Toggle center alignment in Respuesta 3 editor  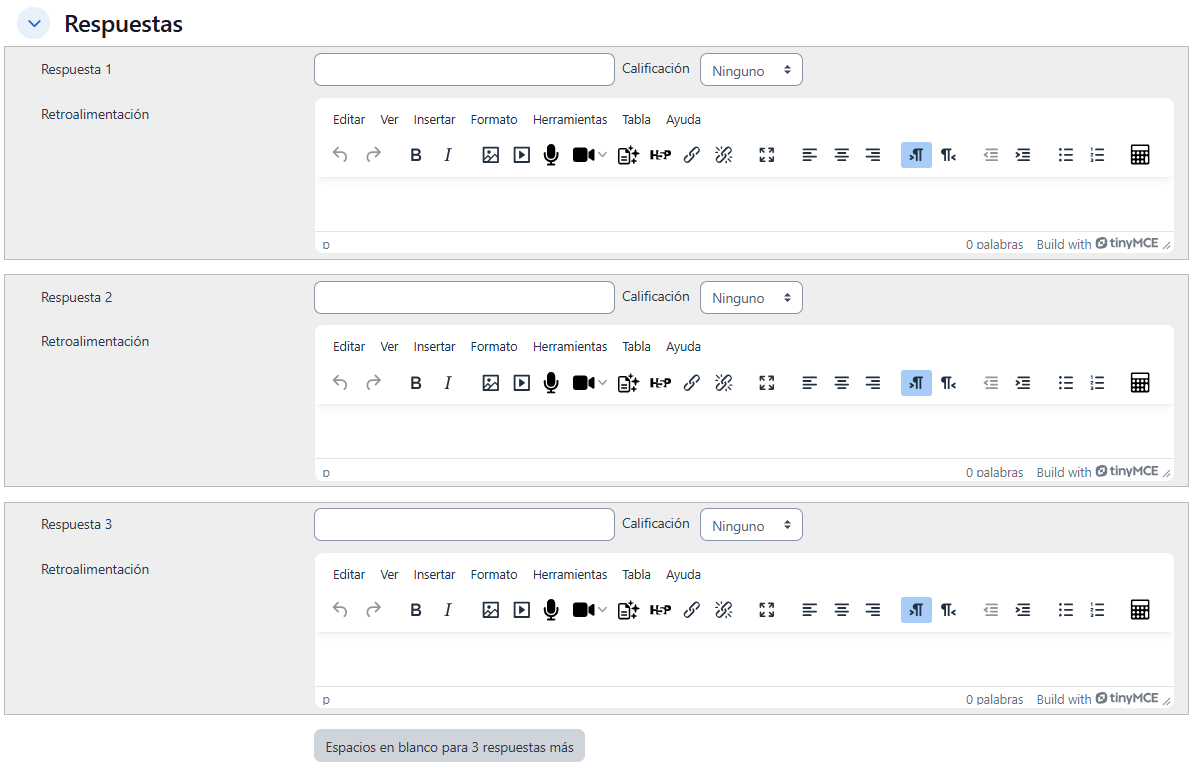point(842,610)
